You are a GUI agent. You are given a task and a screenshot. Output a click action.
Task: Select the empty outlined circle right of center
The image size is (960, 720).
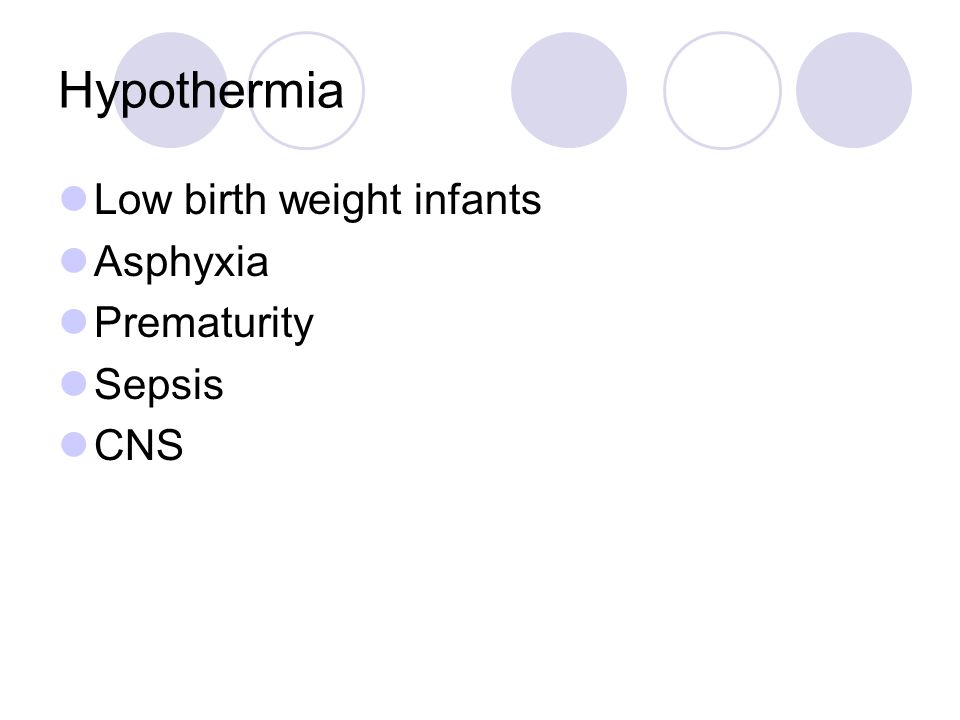click(x=722, y=90)
